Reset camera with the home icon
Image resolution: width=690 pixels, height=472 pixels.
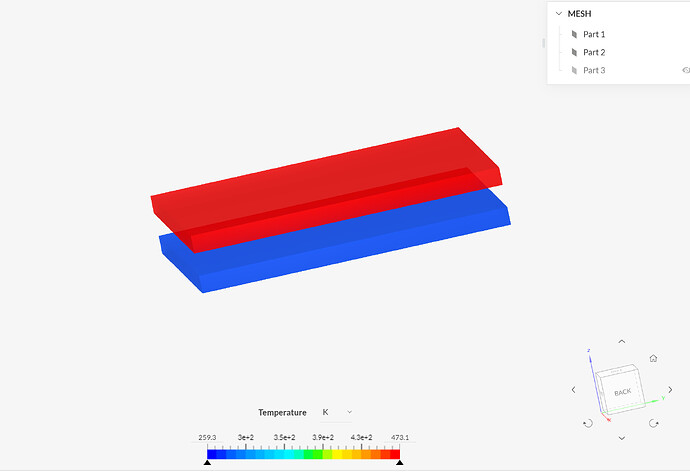pyautogui.click(x=653, y=359)
